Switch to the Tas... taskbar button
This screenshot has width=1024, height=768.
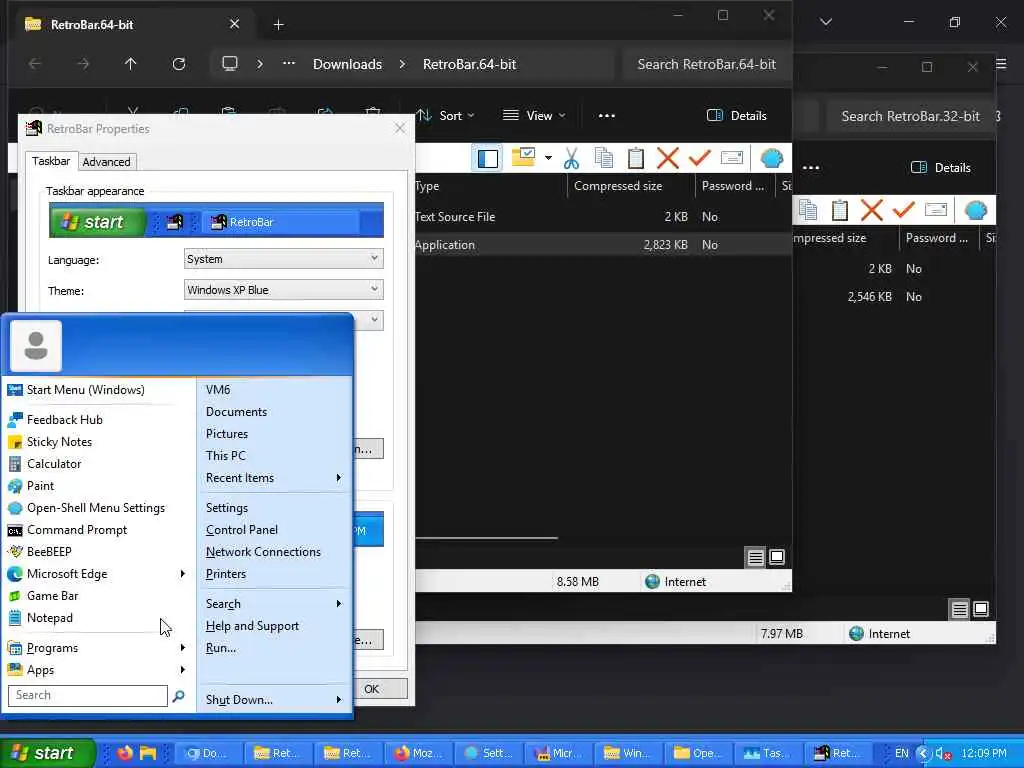[769, 753]
